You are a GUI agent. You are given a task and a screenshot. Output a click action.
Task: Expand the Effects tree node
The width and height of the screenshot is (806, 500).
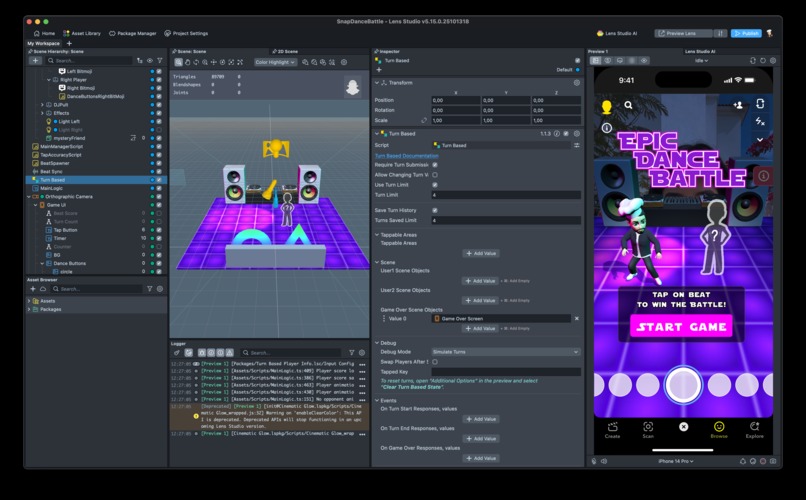(42, 113)
